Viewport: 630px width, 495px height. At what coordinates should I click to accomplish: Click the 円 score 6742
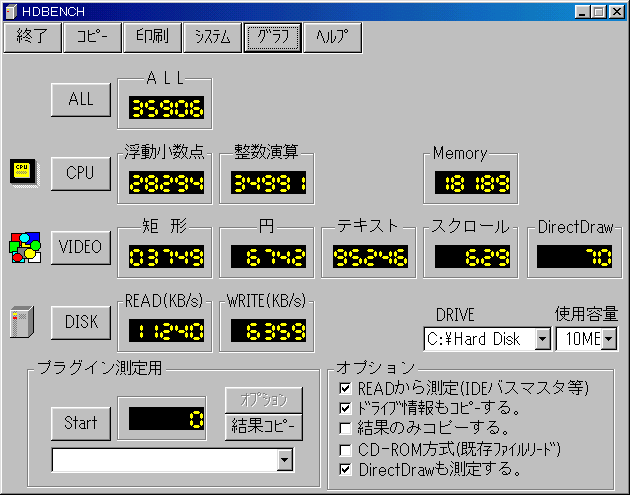click(x=268, y=256)
